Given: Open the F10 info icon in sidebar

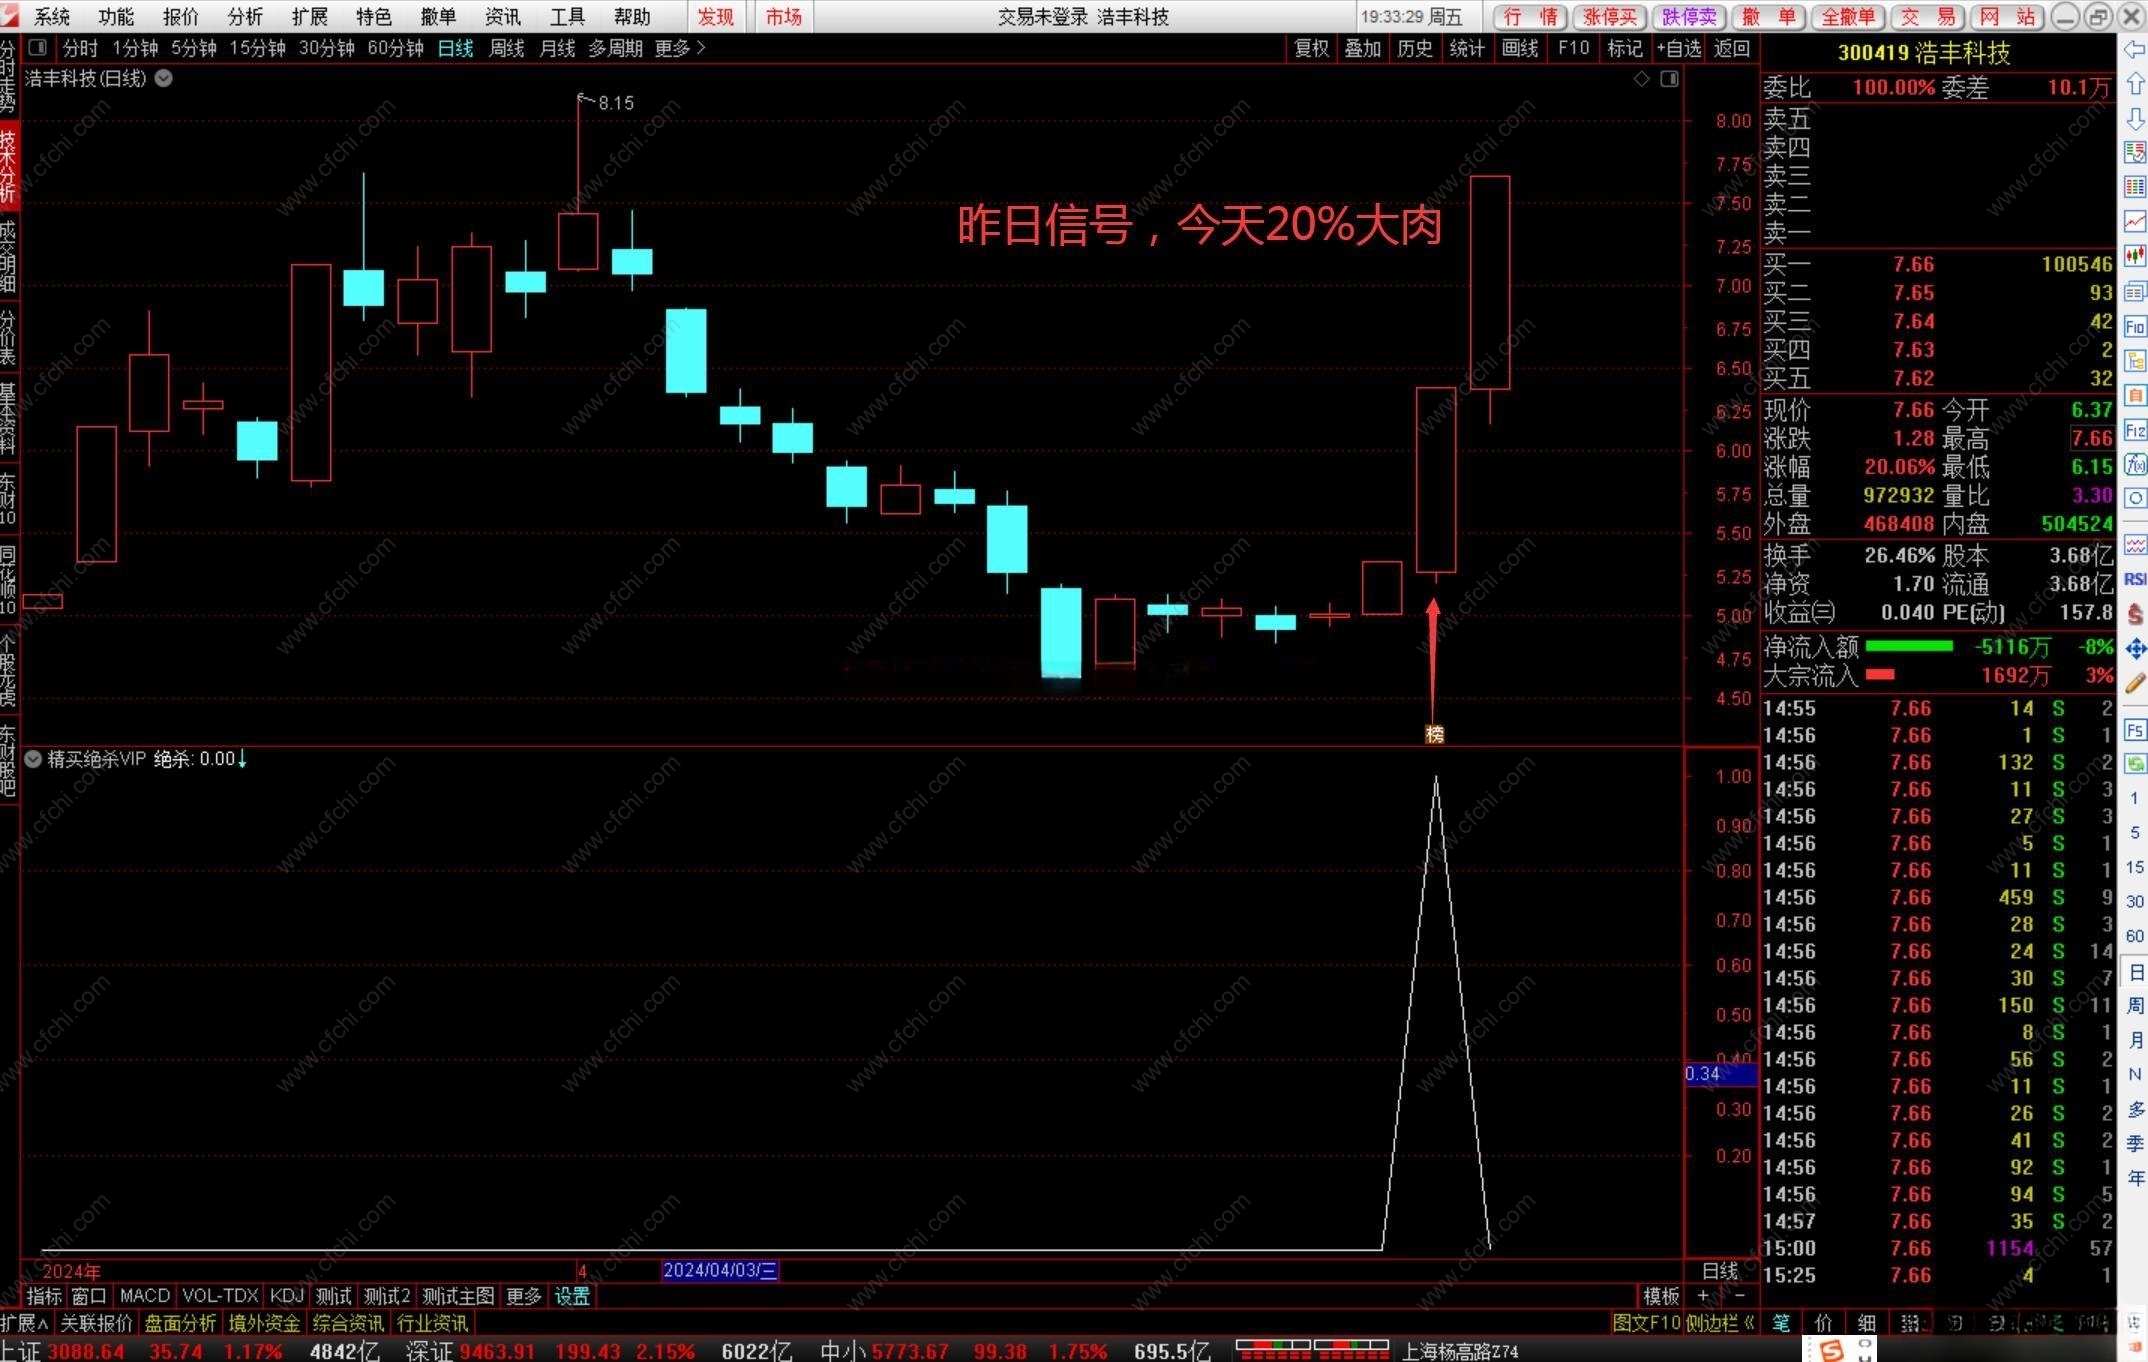Looking at the screenshot, I should (2135, 326).
